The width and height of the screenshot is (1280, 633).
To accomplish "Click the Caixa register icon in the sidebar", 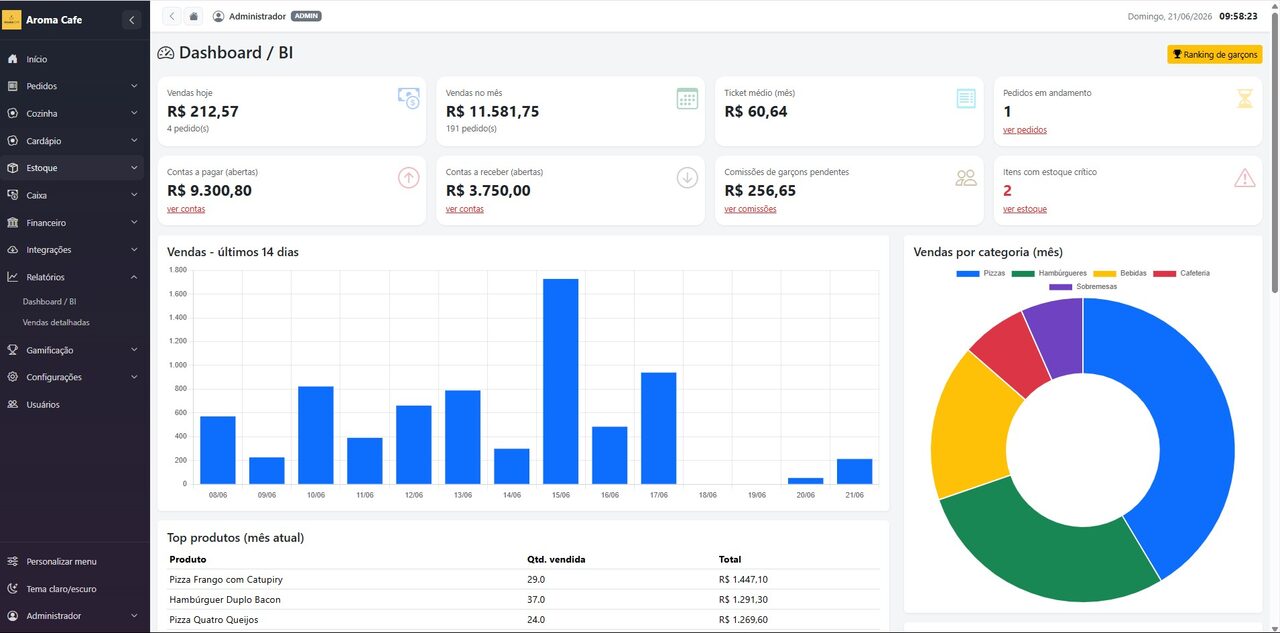I will (12, 195).
